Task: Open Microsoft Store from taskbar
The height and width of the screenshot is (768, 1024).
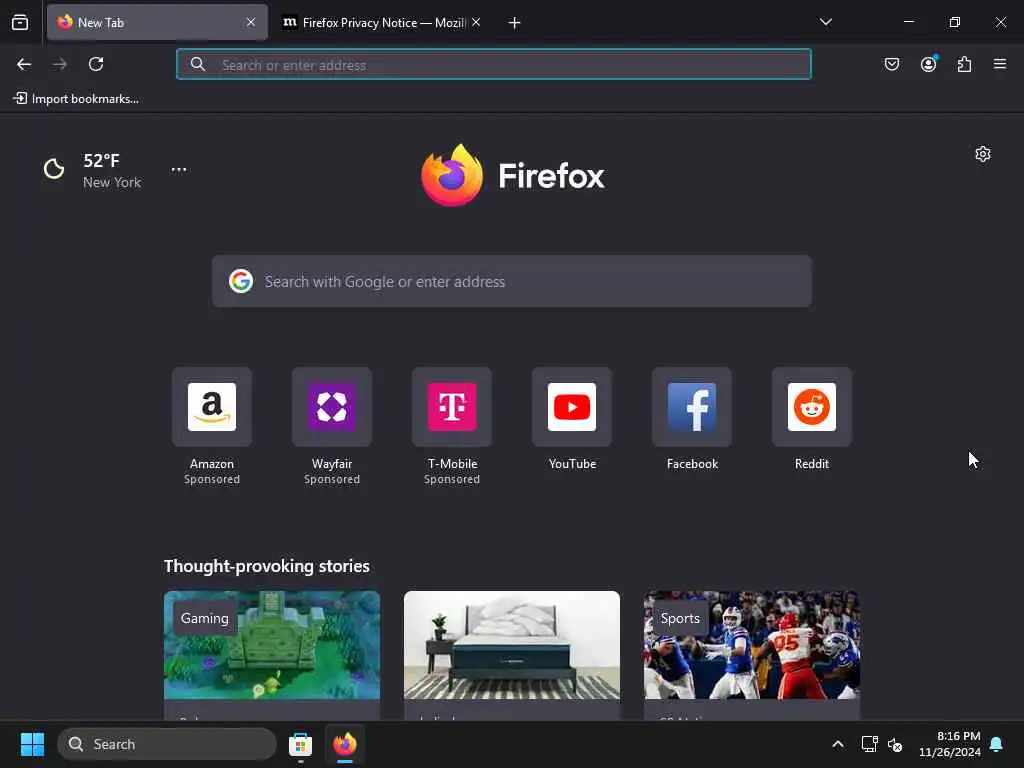Action: 300,744
